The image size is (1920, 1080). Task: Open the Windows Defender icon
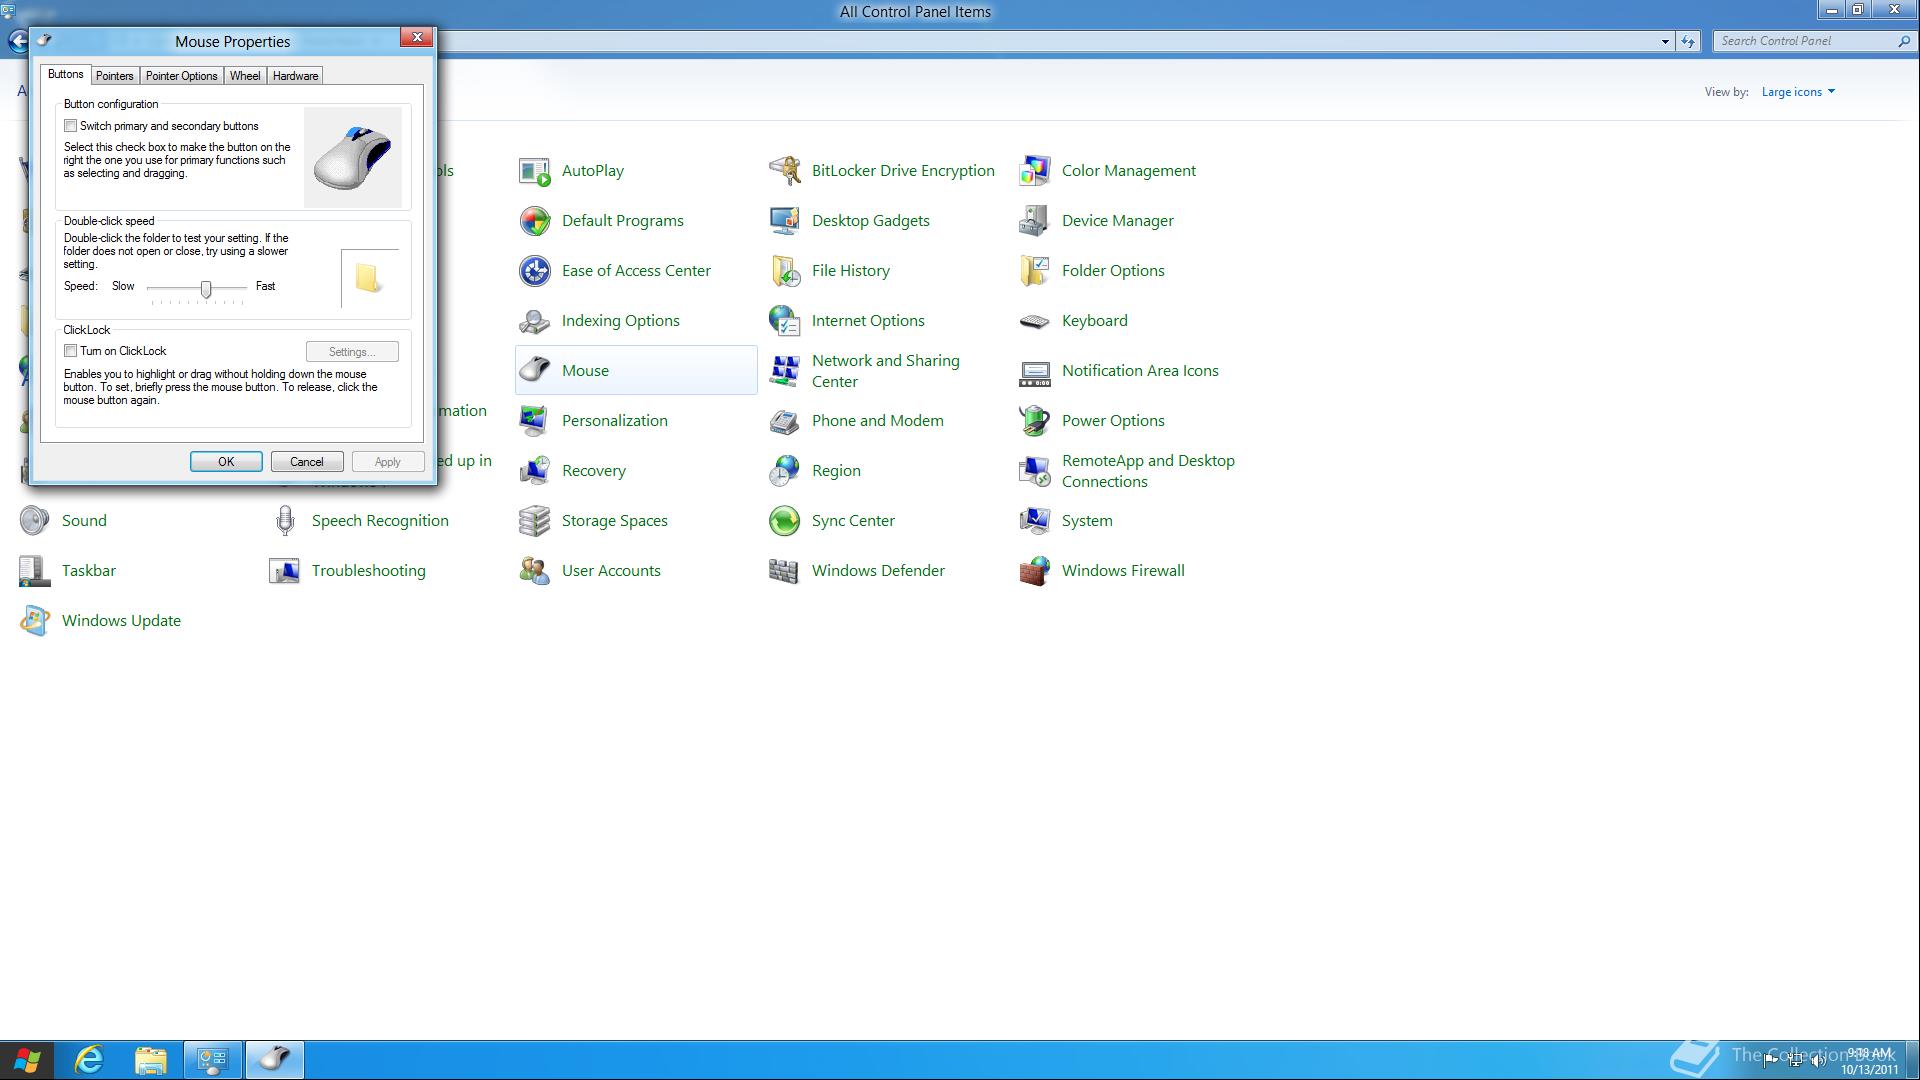[x=785, y=571]
